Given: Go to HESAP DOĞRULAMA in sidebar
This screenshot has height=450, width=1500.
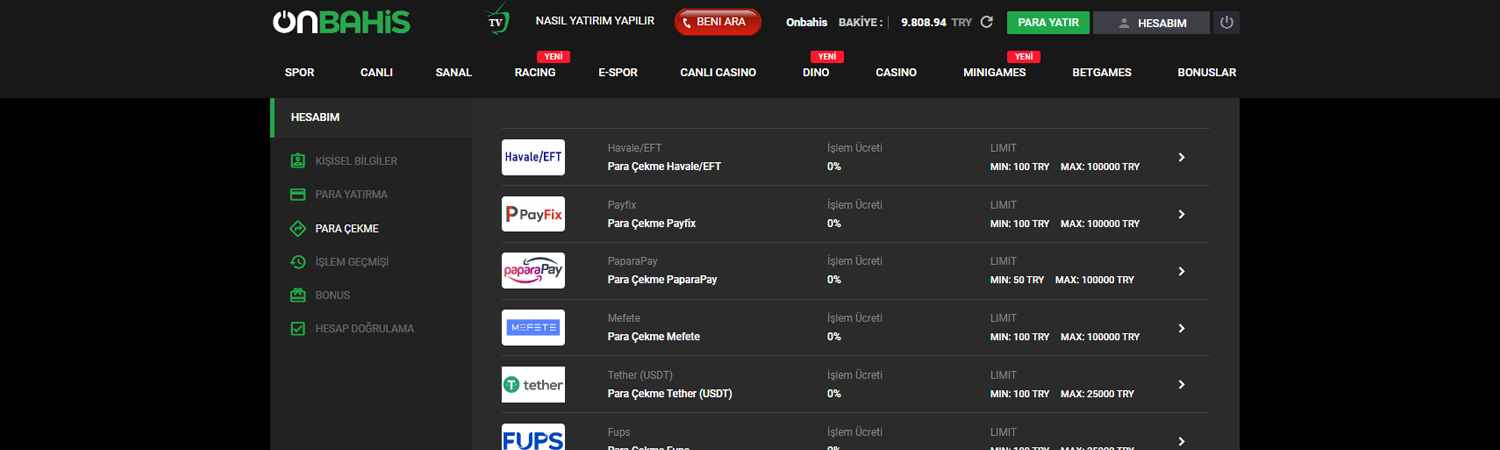Looking at the screenshot, I should click(364, 328).
